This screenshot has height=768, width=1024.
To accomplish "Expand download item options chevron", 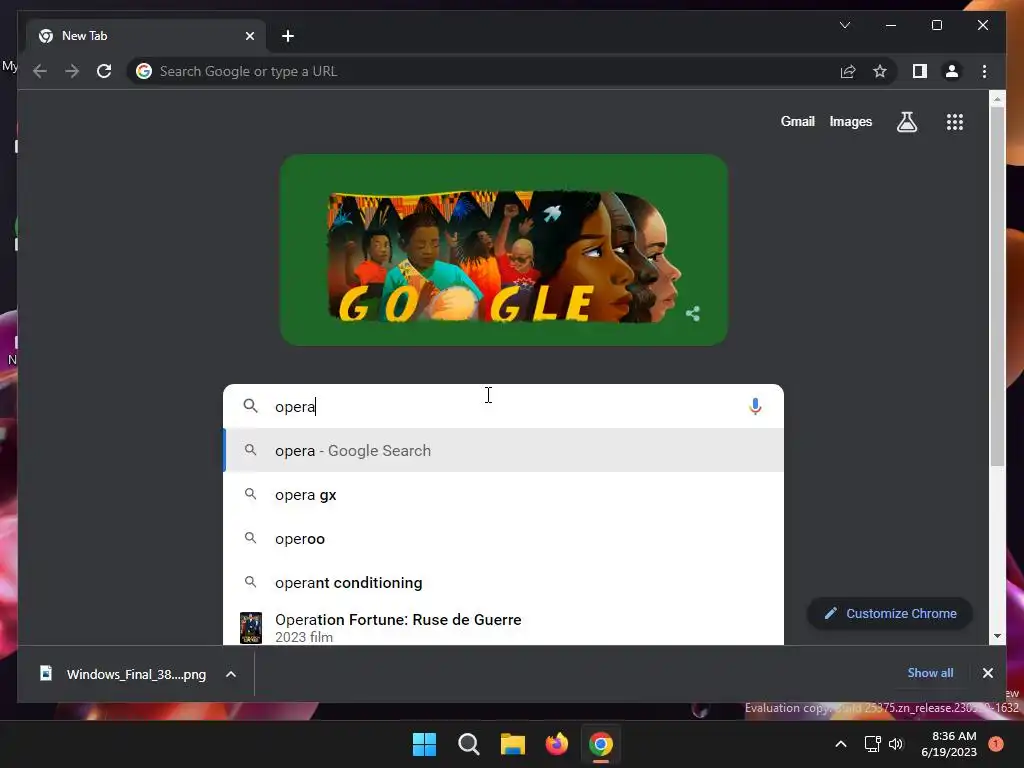I will [231, 674].
